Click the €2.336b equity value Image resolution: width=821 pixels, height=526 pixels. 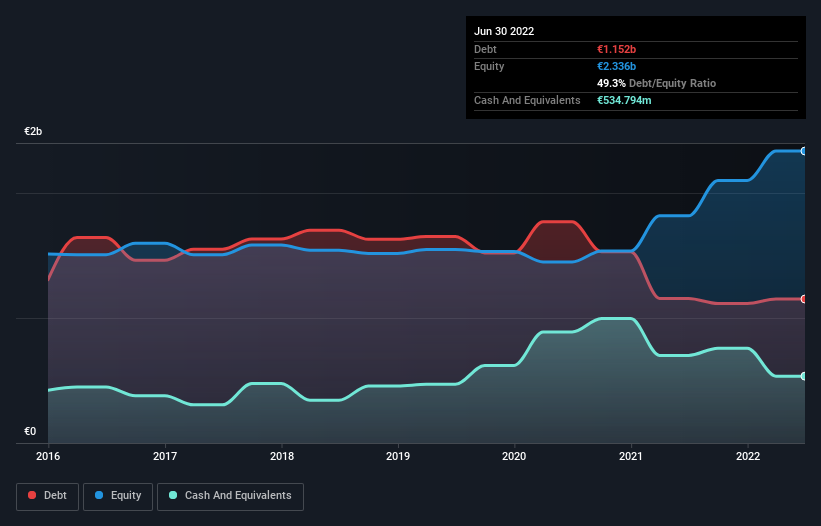click(x=616, y=66)
